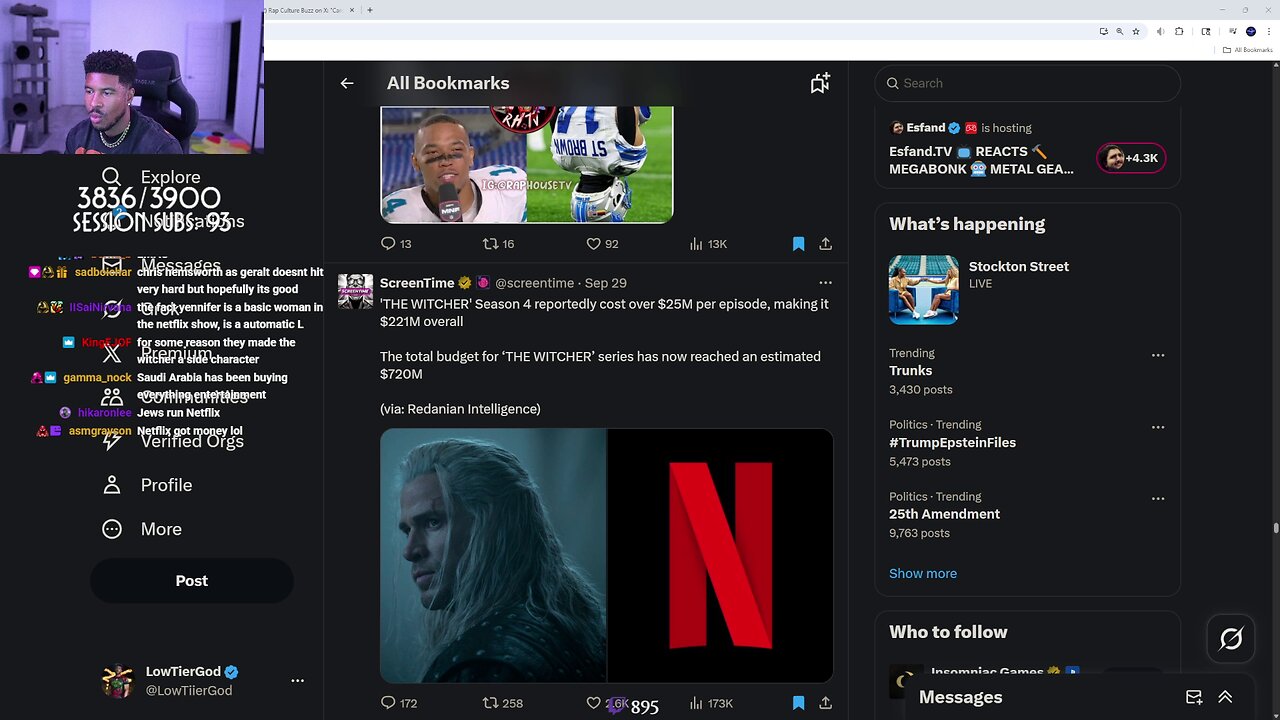The height and width of the screenshot is (720, 1280).
Task: Open the Chrome three-dot menu
Action: pos(1268,31)
